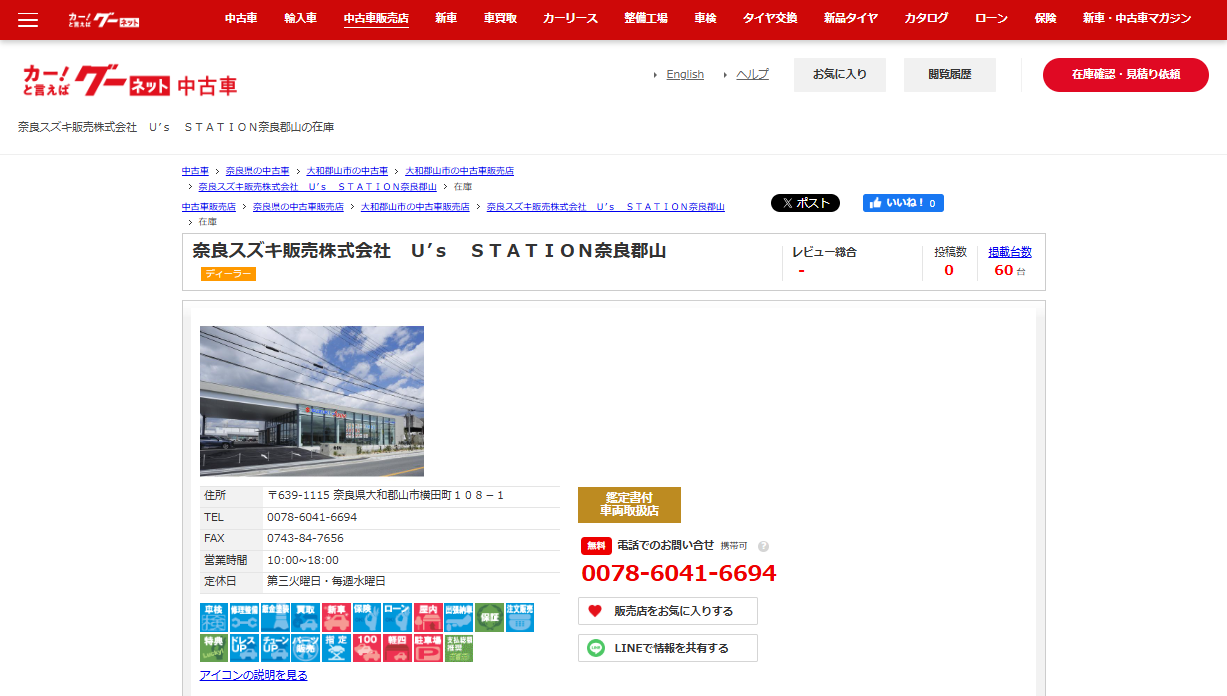Click the 掲載台数 link
Viewport: 1227px width, 696px height.
click(x=1010, y=252)
